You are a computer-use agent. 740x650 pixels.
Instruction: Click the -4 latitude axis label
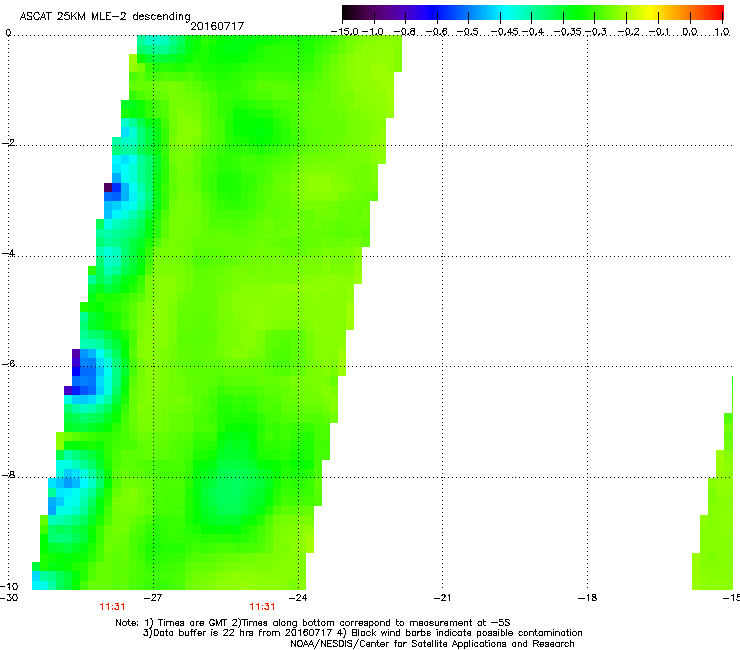pyautogui.click(x=8, y=253)
